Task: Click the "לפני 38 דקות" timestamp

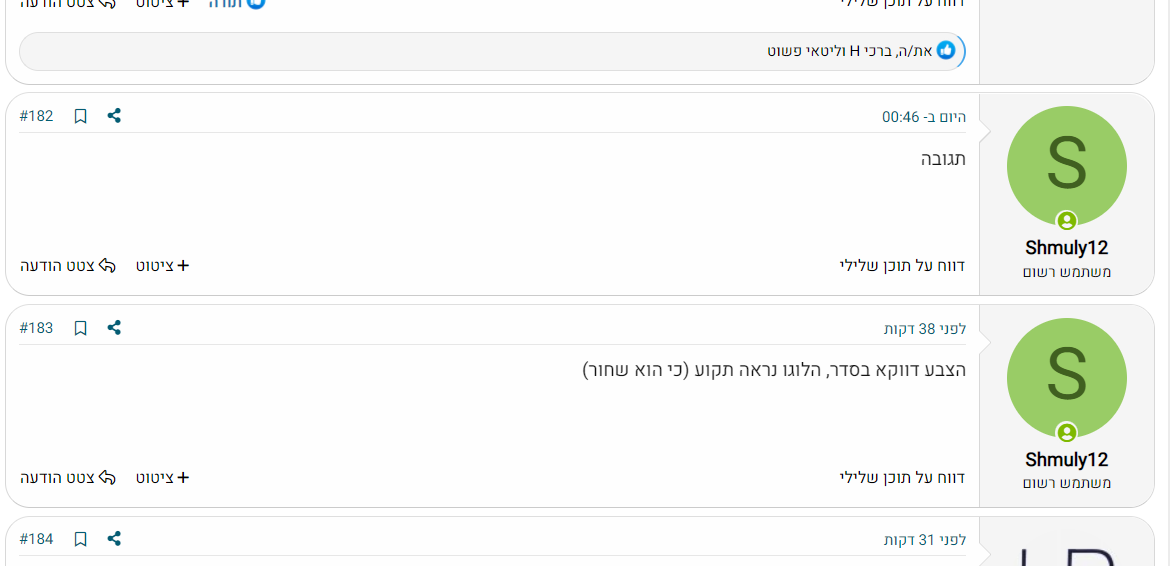Action: (925, 329)
